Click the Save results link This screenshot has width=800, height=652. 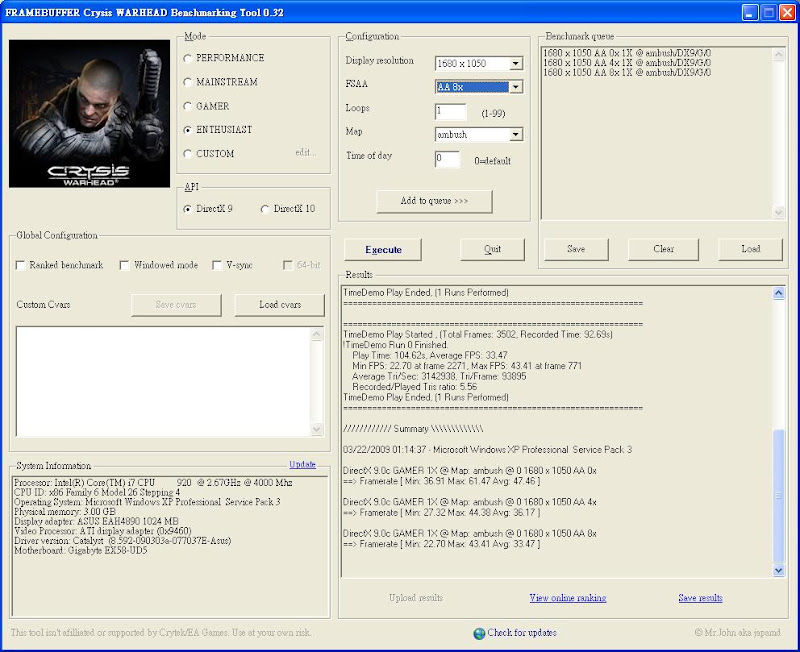701,598
